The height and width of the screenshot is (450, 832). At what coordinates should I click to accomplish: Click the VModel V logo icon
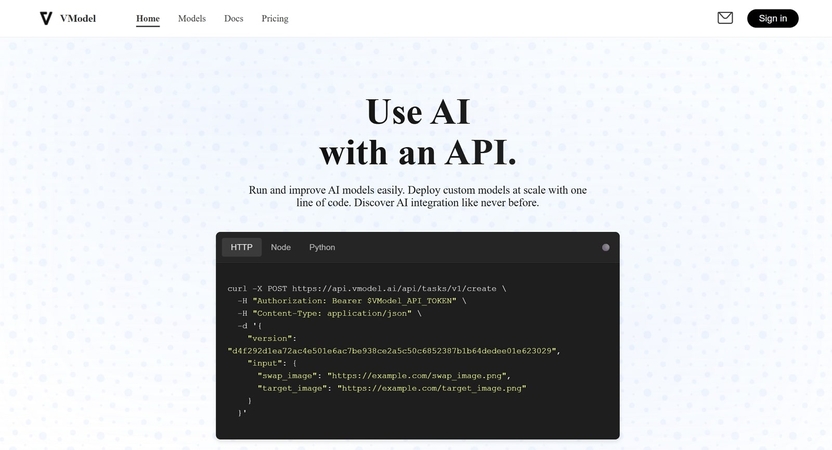click(x=46, y=19)
